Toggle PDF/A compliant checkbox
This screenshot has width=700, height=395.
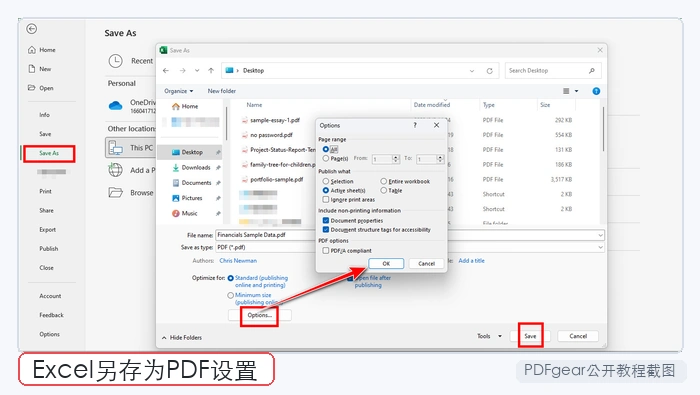pos(326,251)
